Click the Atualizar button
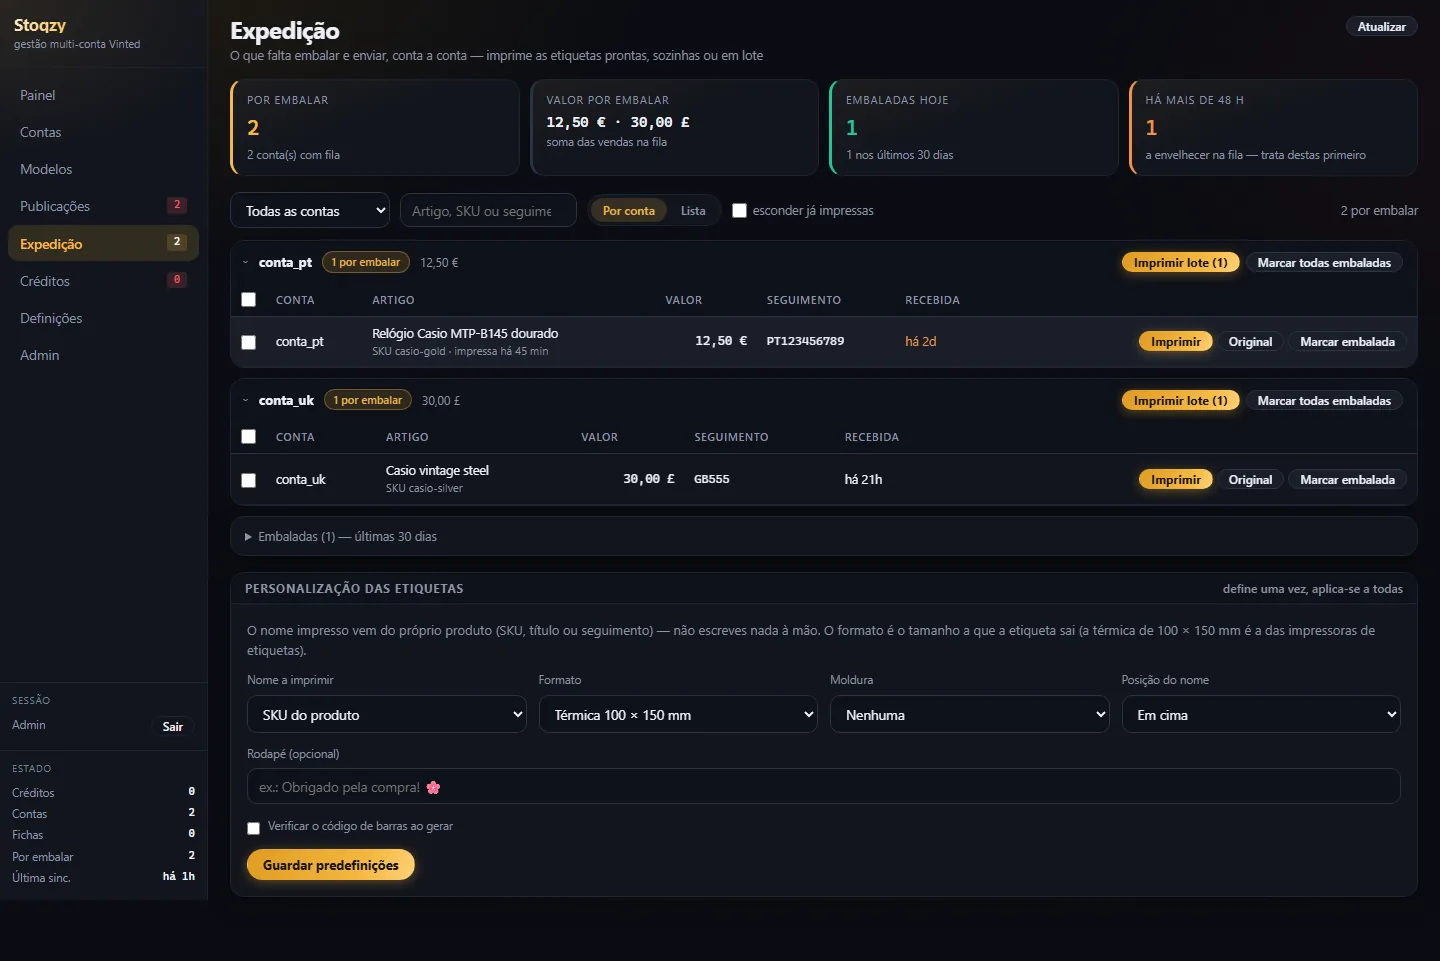Viewport: 1440px width, 961px height. [1381, 27]
